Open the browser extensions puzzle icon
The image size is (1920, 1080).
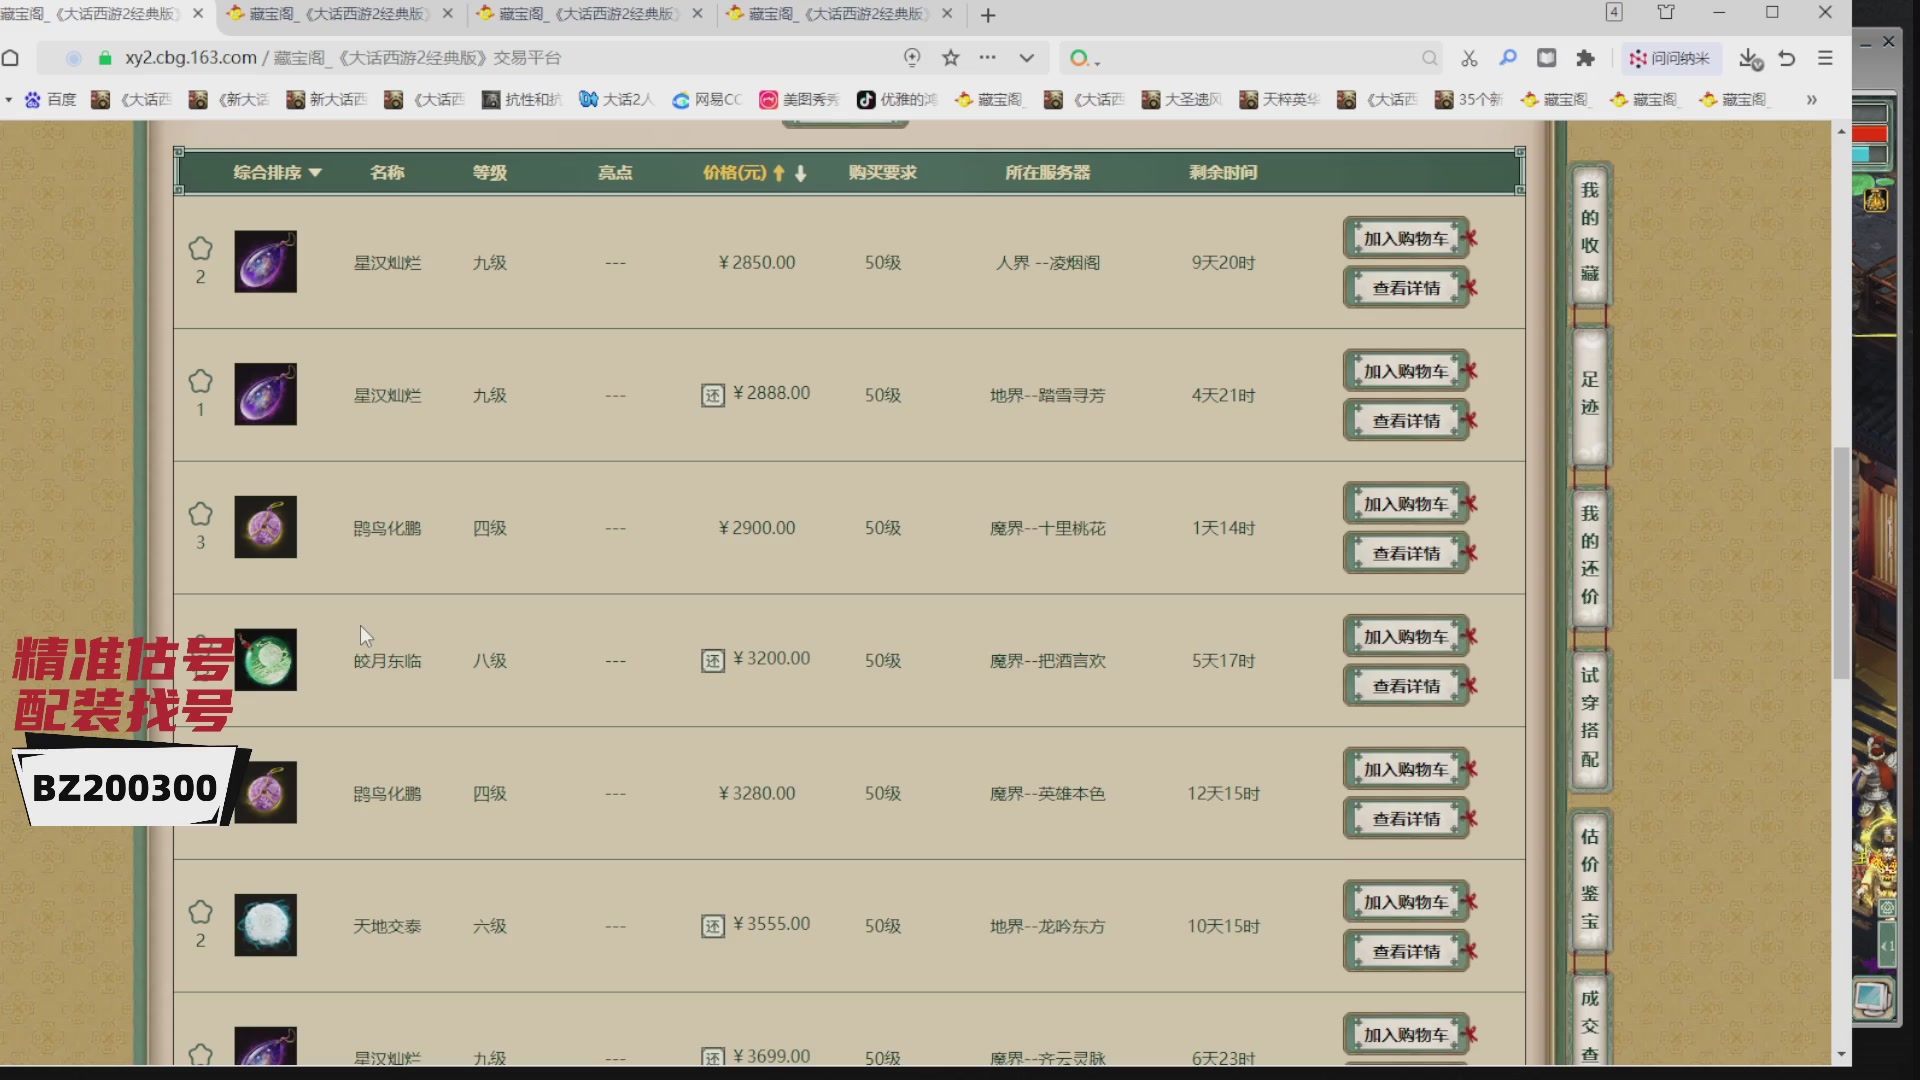(1585, 58)
